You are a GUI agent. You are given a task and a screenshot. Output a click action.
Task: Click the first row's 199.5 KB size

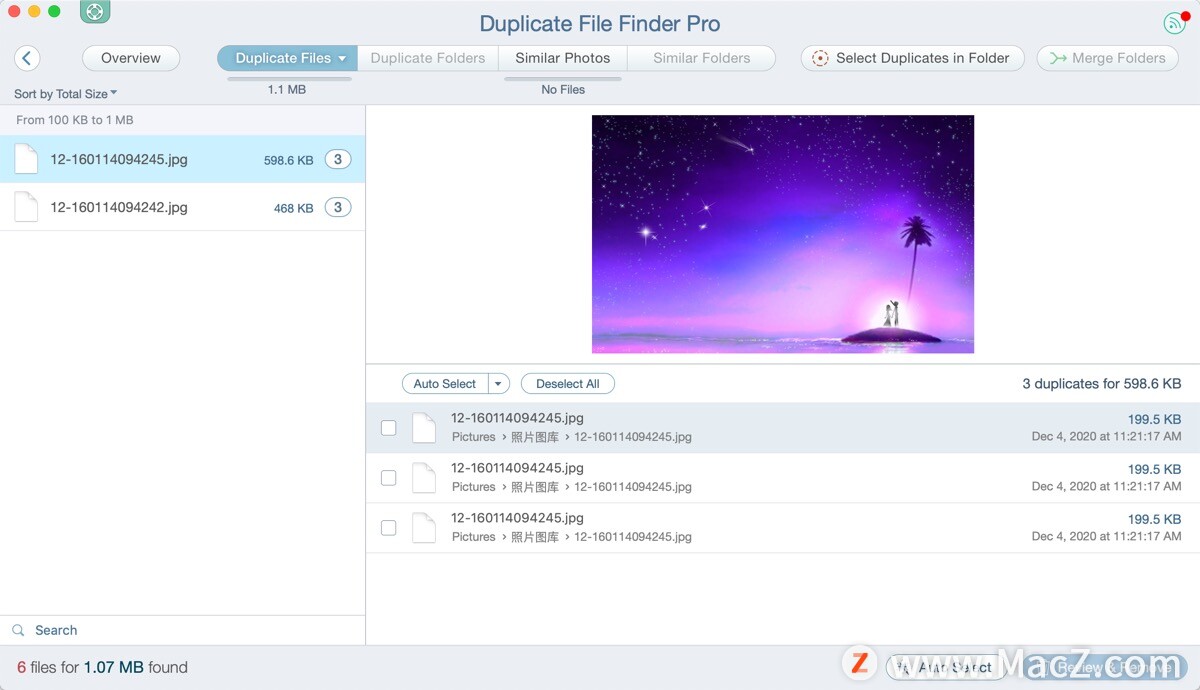(x=1155, y=420)
